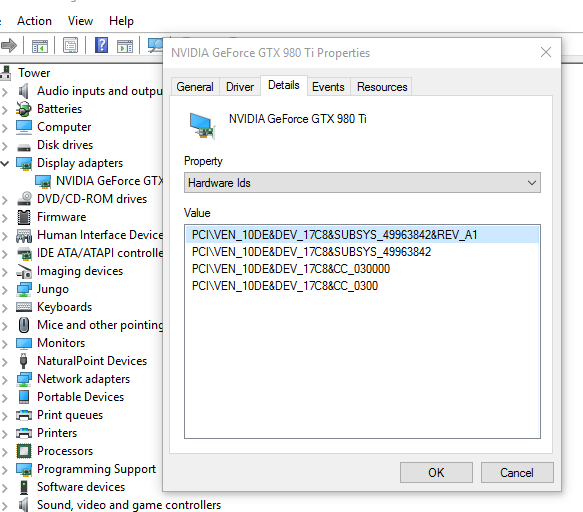Click the DVD/CD-ROM drives disc icon

click(24, 198)
